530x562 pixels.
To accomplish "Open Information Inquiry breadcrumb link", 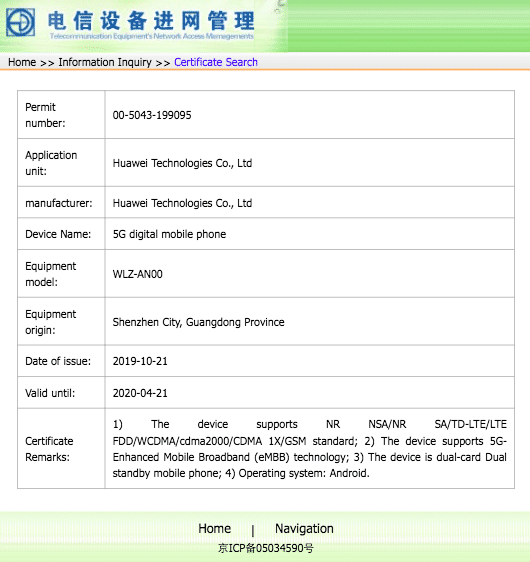I will pos(105,62).
